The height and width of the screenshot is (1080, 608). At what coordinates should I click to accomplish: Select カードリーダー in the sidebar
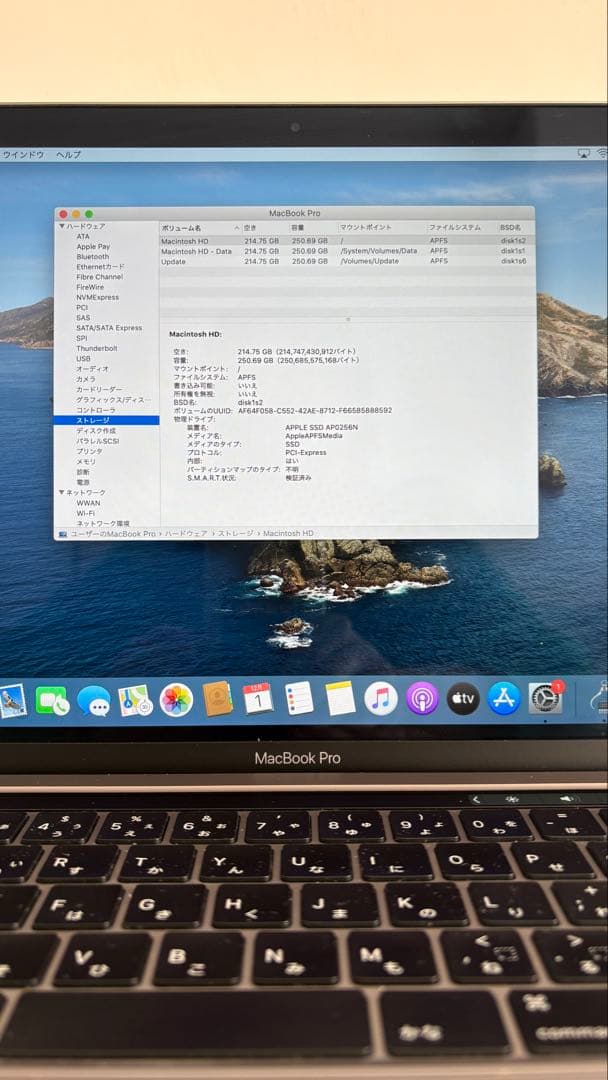point(99,389)
